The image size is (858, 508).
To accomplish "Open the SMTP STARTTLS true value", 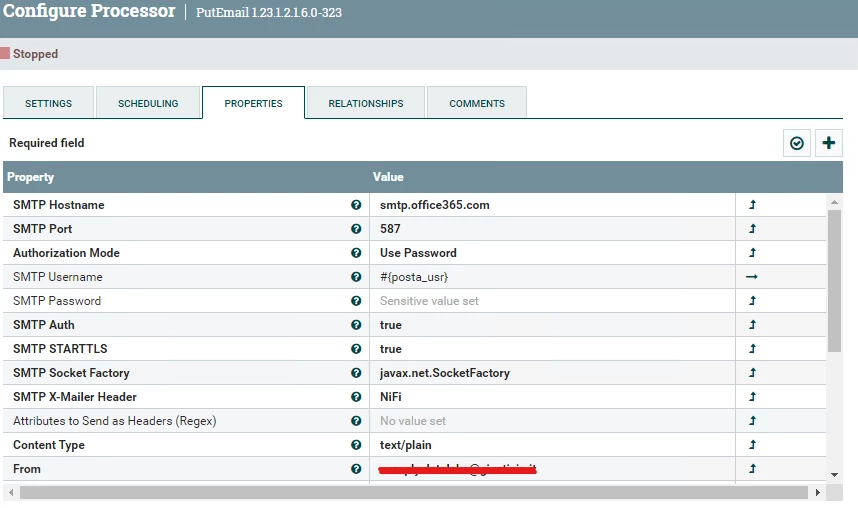I will point(552,349).
